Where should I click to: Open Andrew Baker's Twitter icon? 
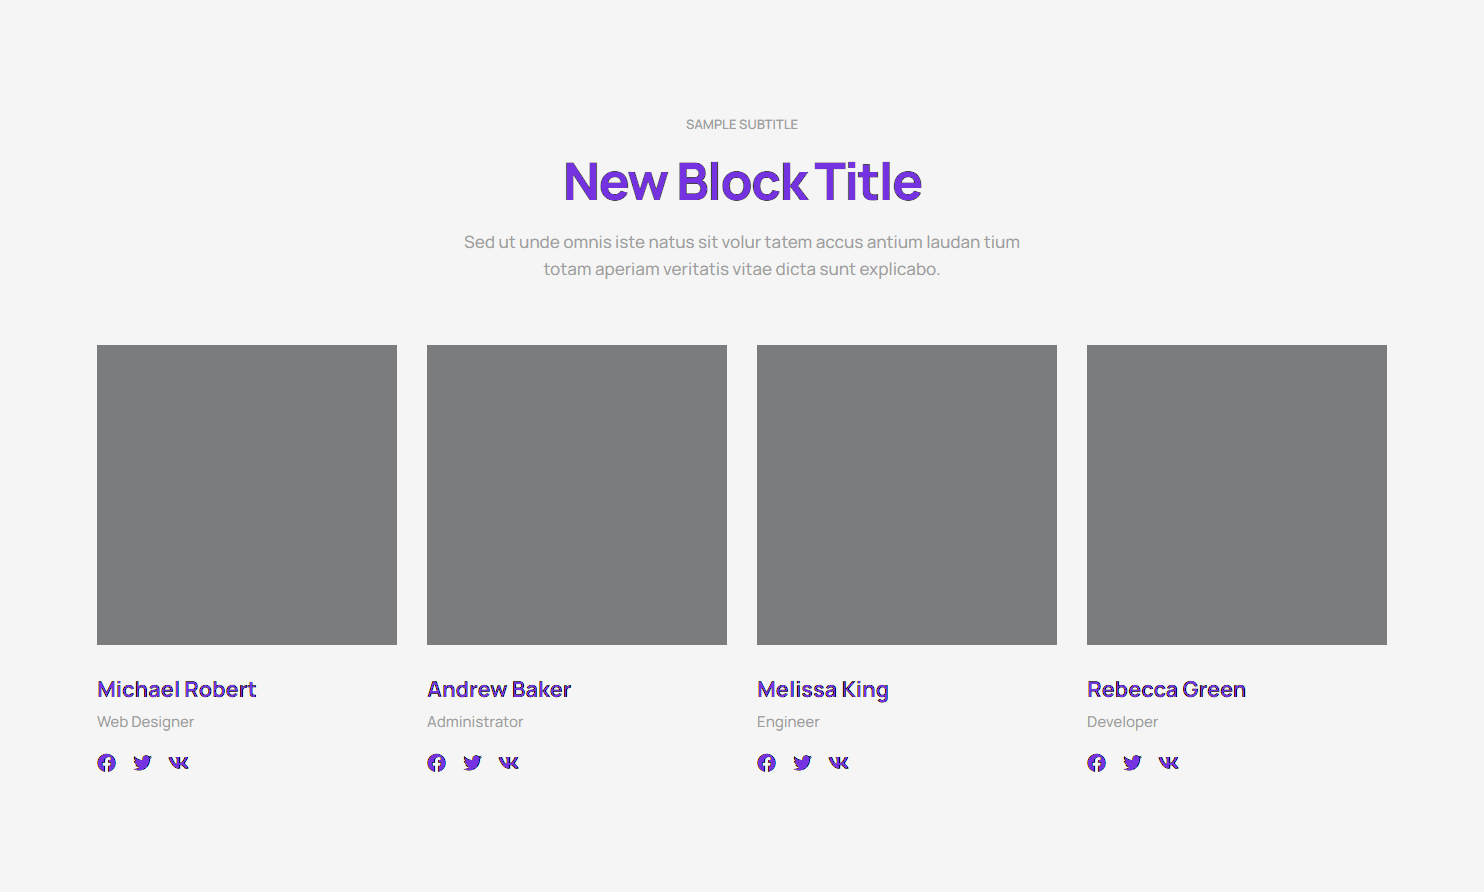coord(473,763)
